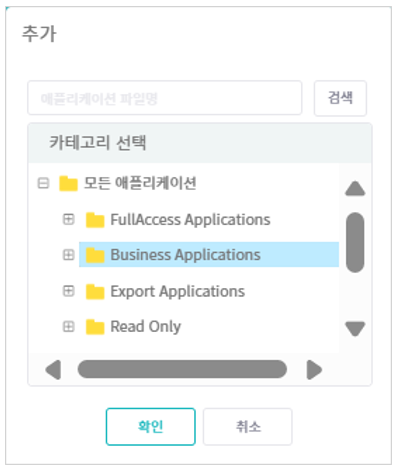Viewport: 394px width, 469px height.
Task: Focus the 애플리케이션 파일명 input field
Action: click(165, 98)
